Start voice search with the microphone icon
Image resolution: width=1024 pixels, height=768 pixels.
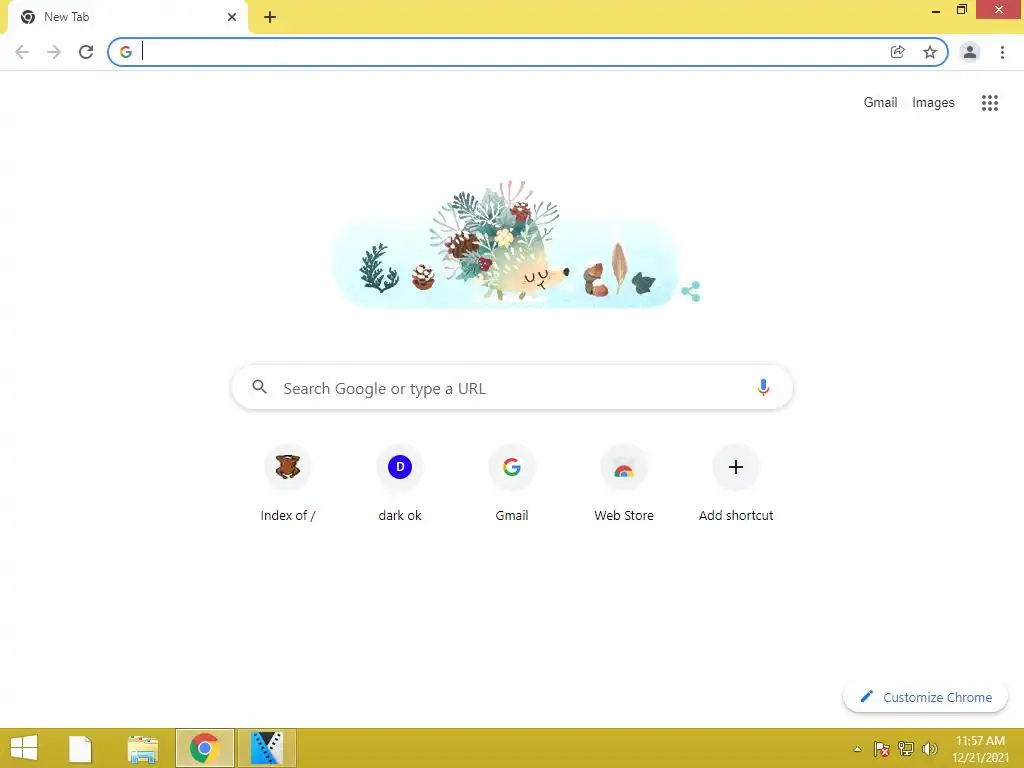click(763, 387)
